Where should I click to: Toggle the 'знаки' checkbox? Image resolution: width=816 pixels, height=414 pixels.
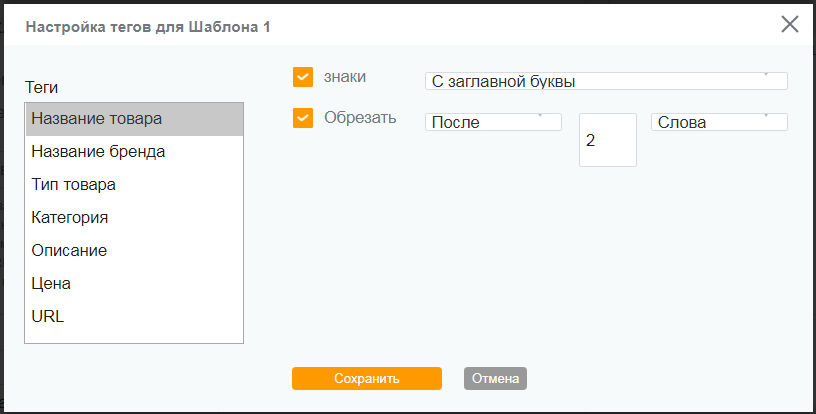(304, 78)
